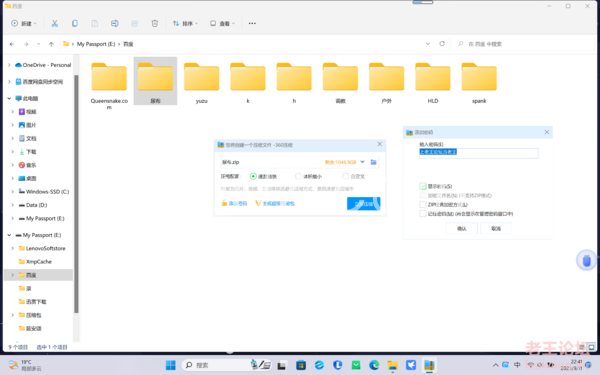This screenshot has width=600, height=375.
Task: Open the three-dots See more menu
Action: tap(252, 23)
